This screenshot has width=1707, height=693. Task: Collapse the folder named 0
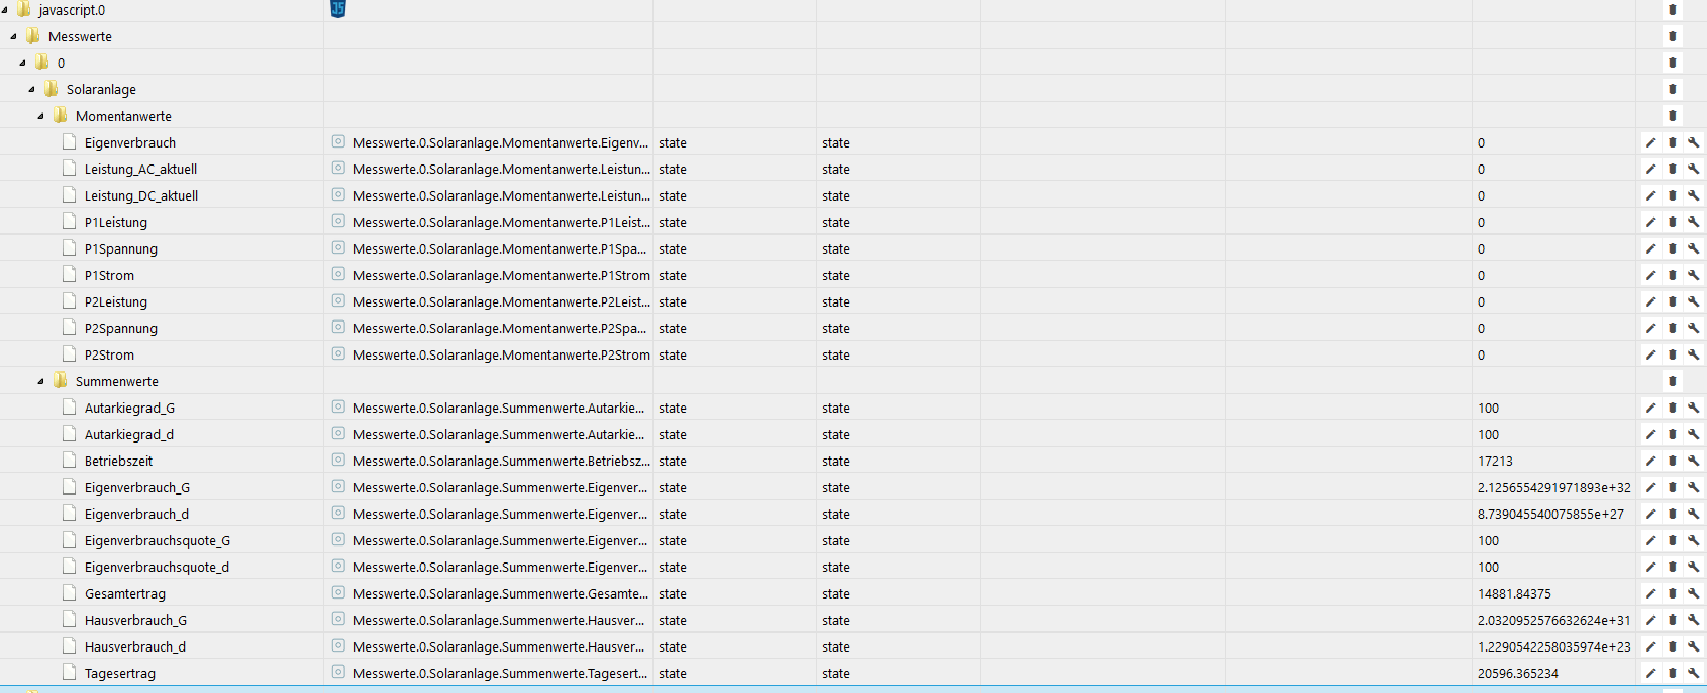click(22, 63)
